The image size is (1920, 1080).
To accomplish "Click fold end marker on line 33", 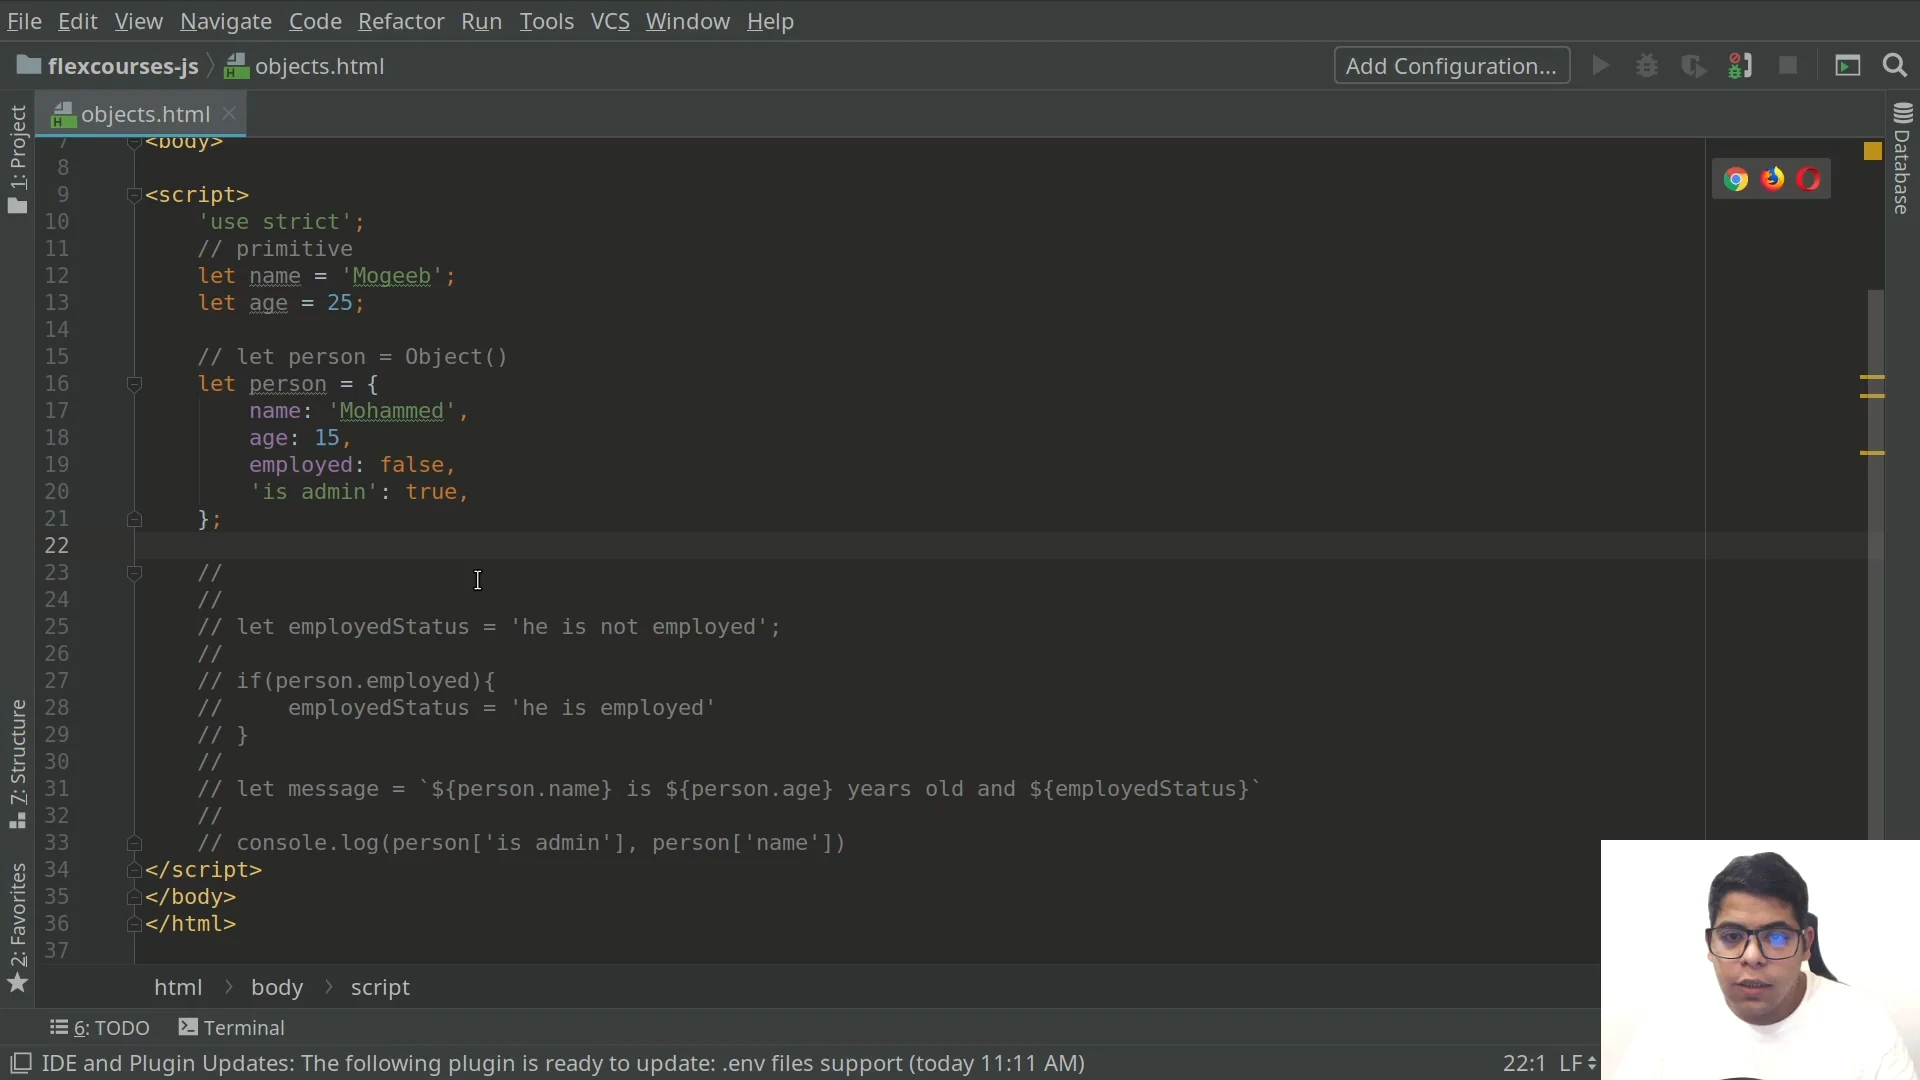I will 134,843.
